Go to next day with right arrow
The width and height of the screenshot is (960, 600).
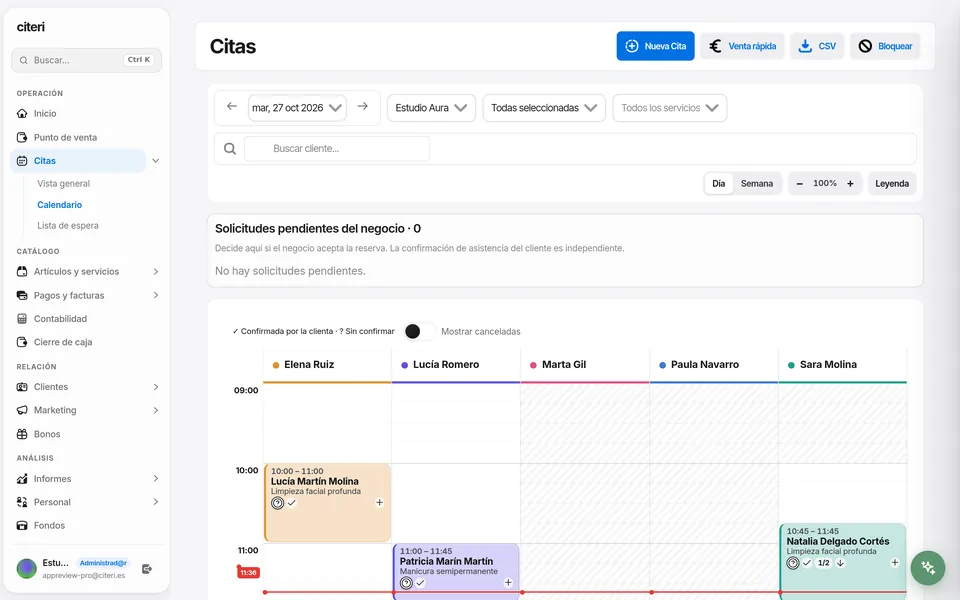[x=363, y=107]
